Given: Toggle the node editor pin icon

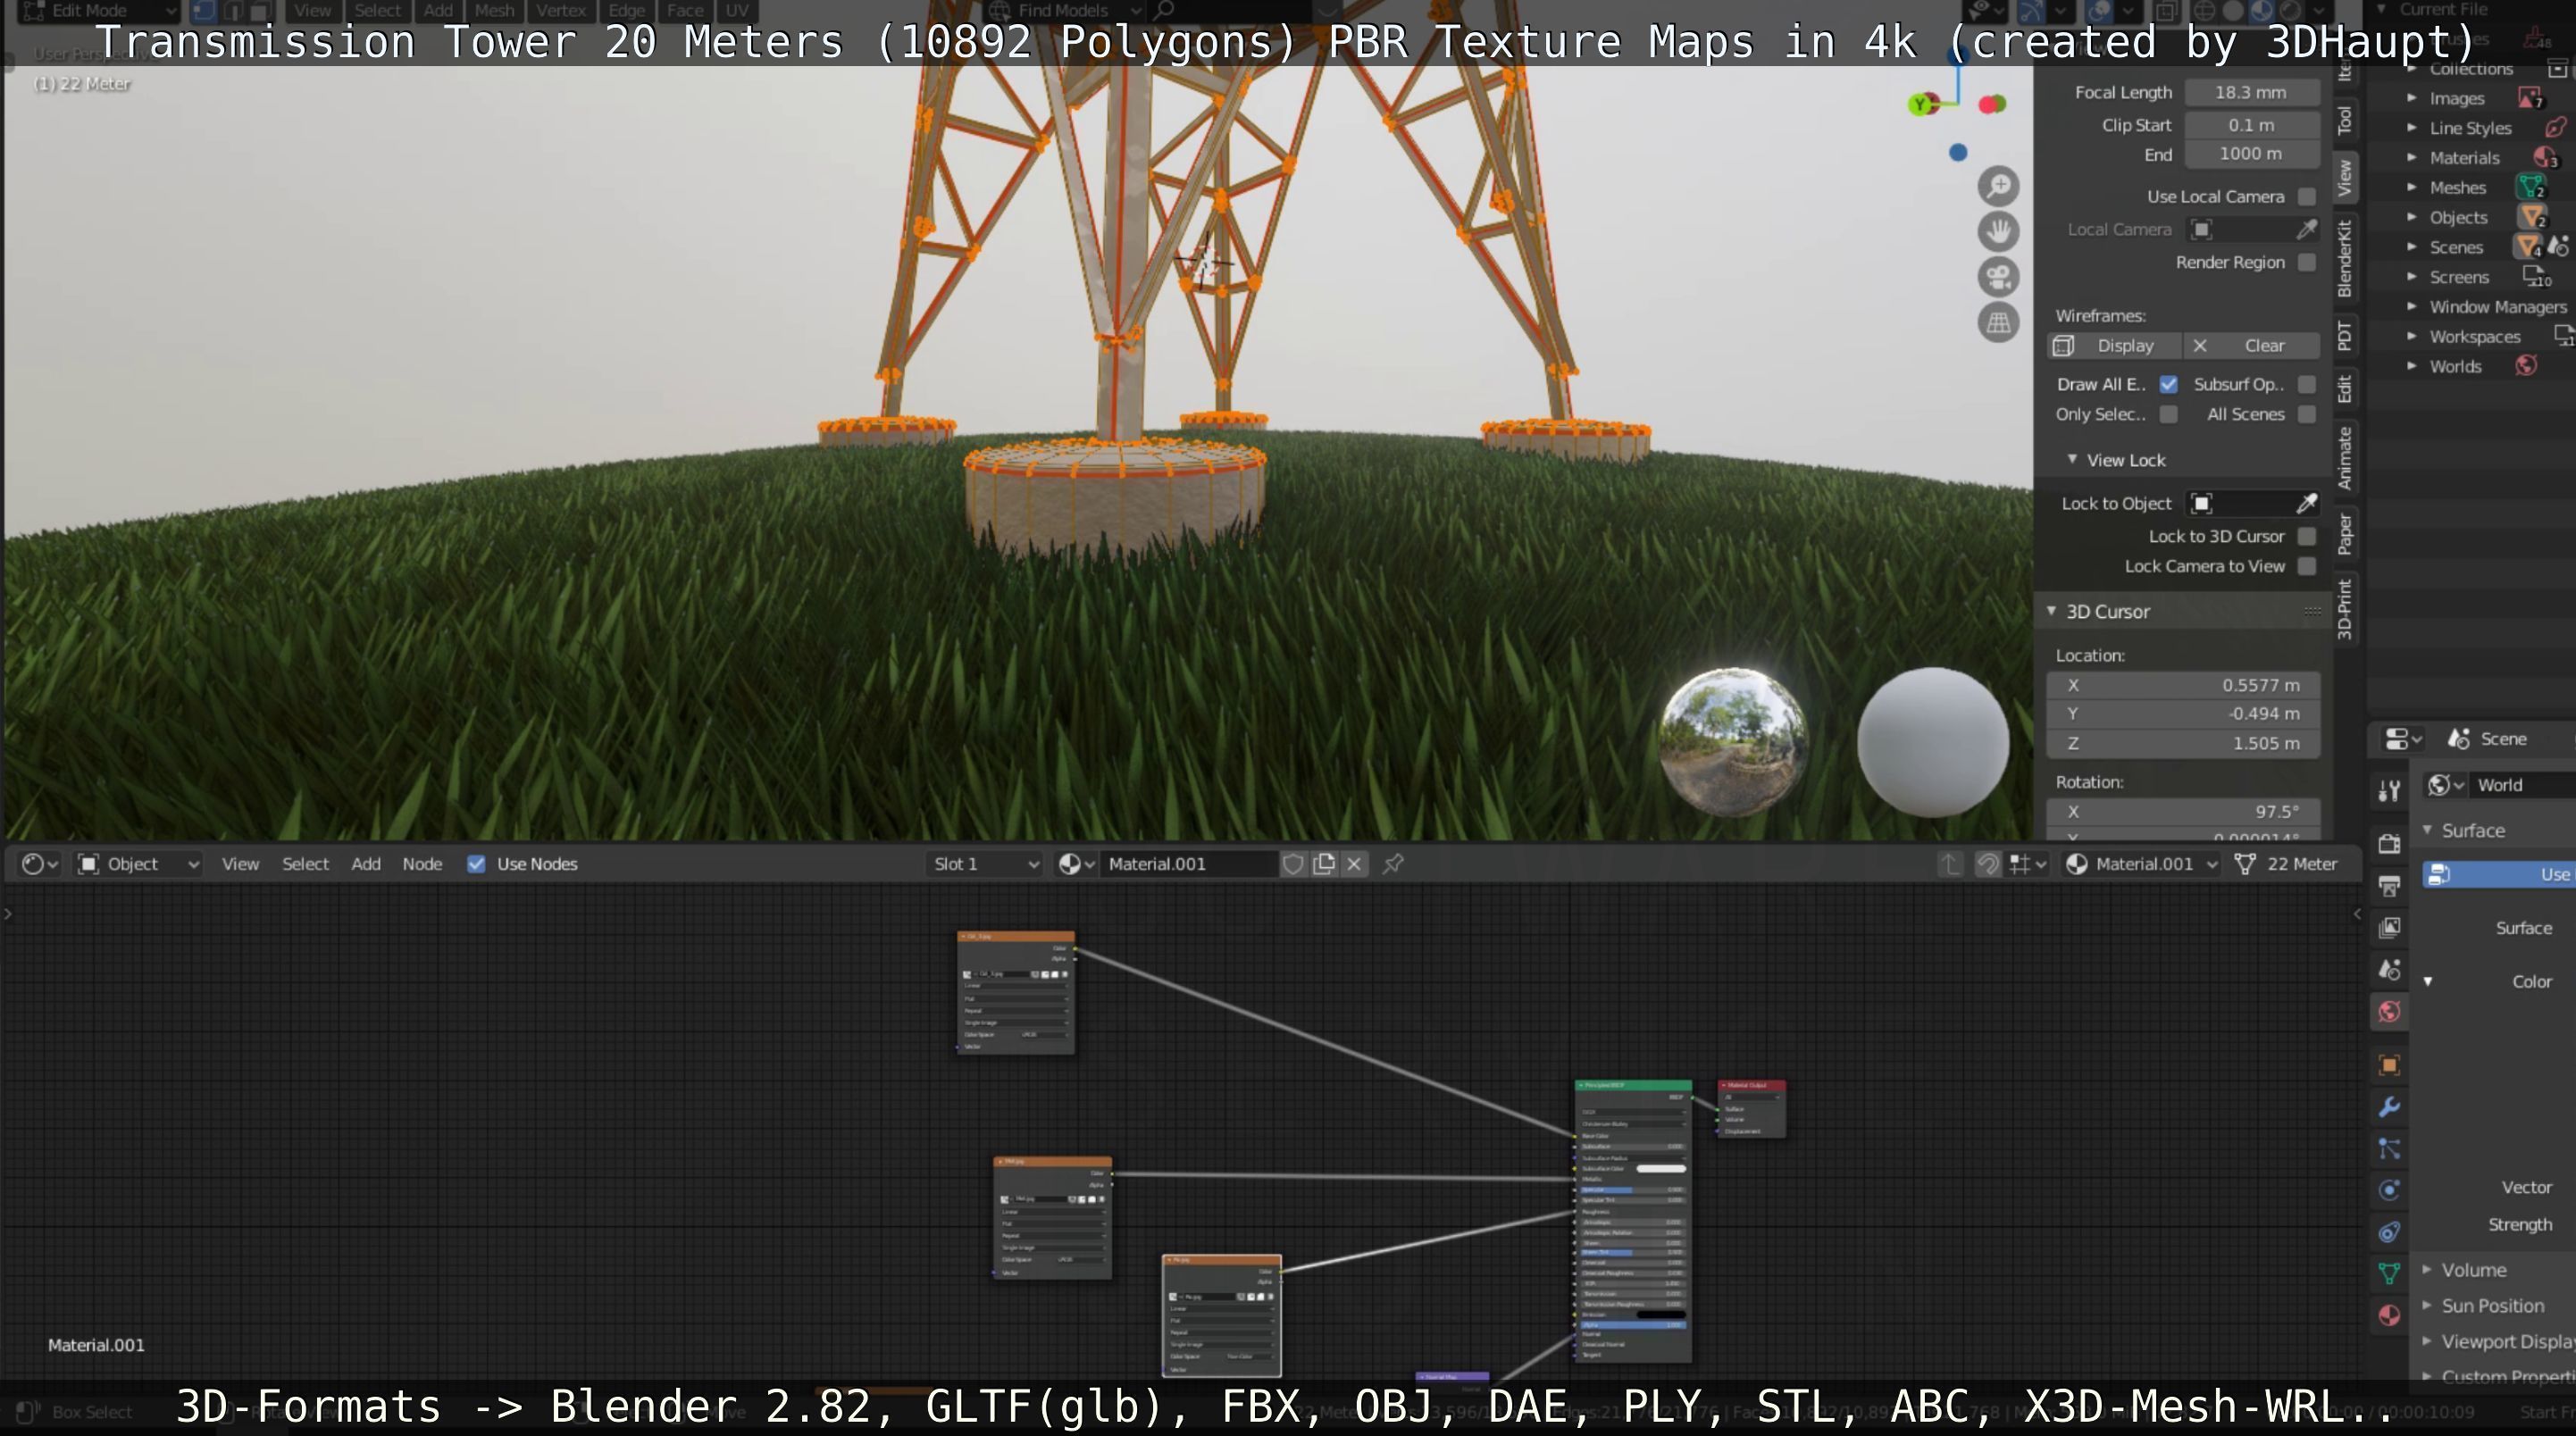Looking at the screenshot, I should 1392,864.
